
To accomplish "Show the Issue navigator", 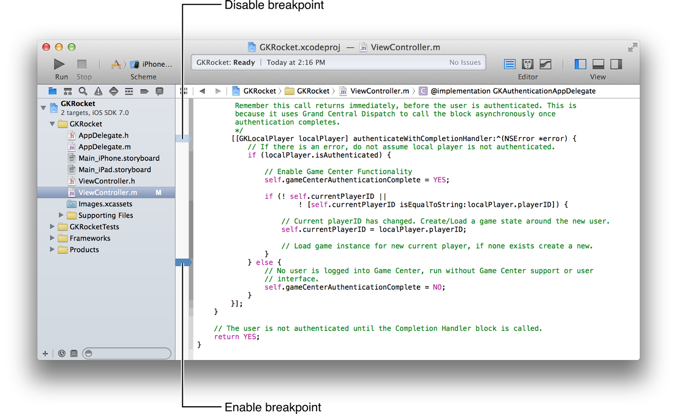I will pos(98,91).
